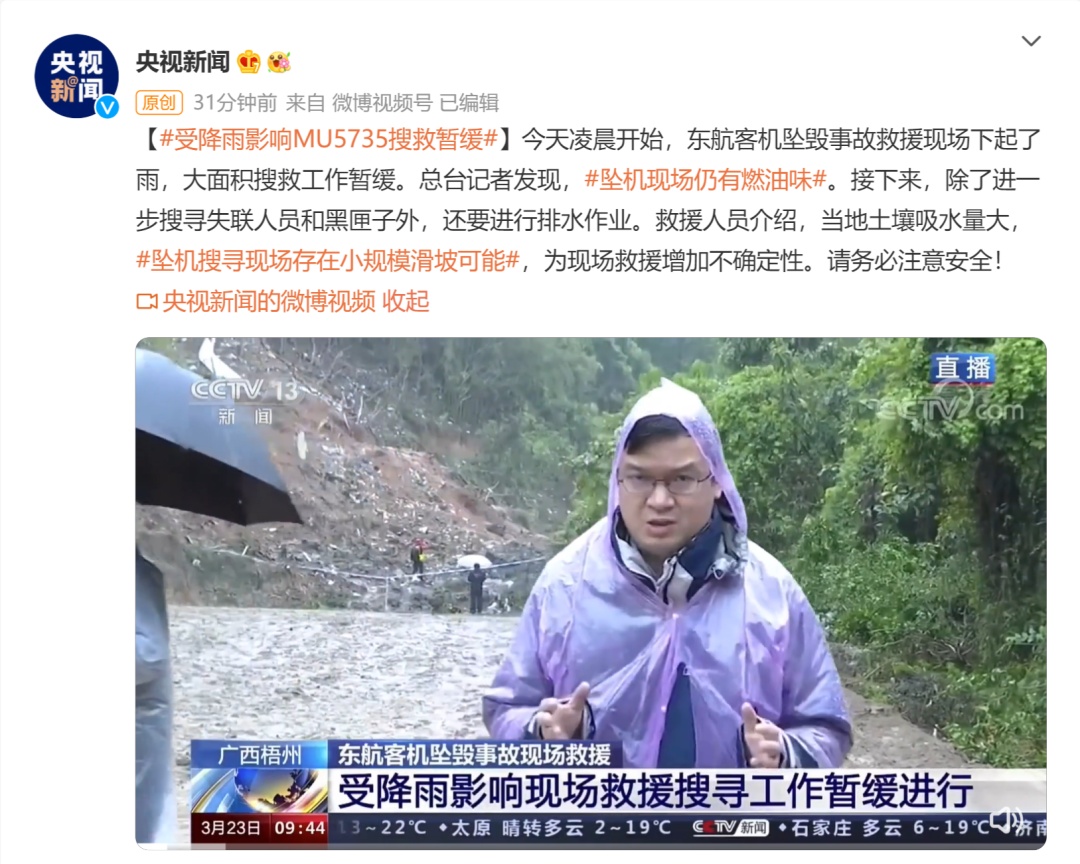Viewport: 1080px width, 864px height.
Task: Click the 31分钟前 post timestamp
Action: pos(235,103)
